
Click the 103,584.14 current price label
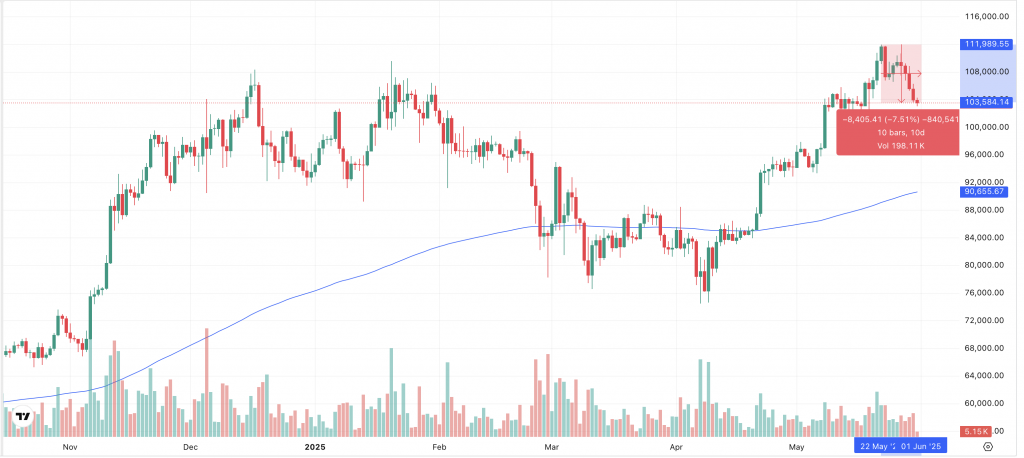[x=985, y=102]
